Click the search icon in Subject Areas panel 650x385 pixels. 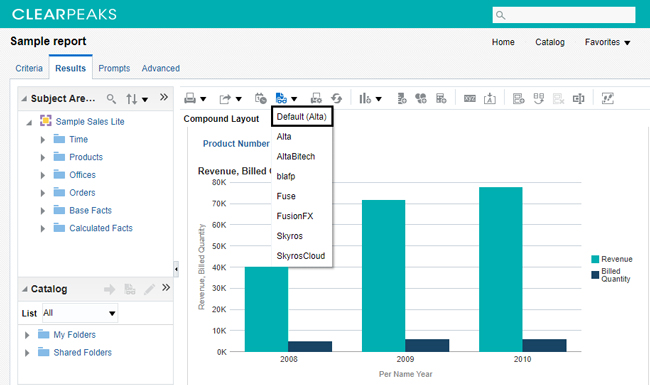click(111, 99)
